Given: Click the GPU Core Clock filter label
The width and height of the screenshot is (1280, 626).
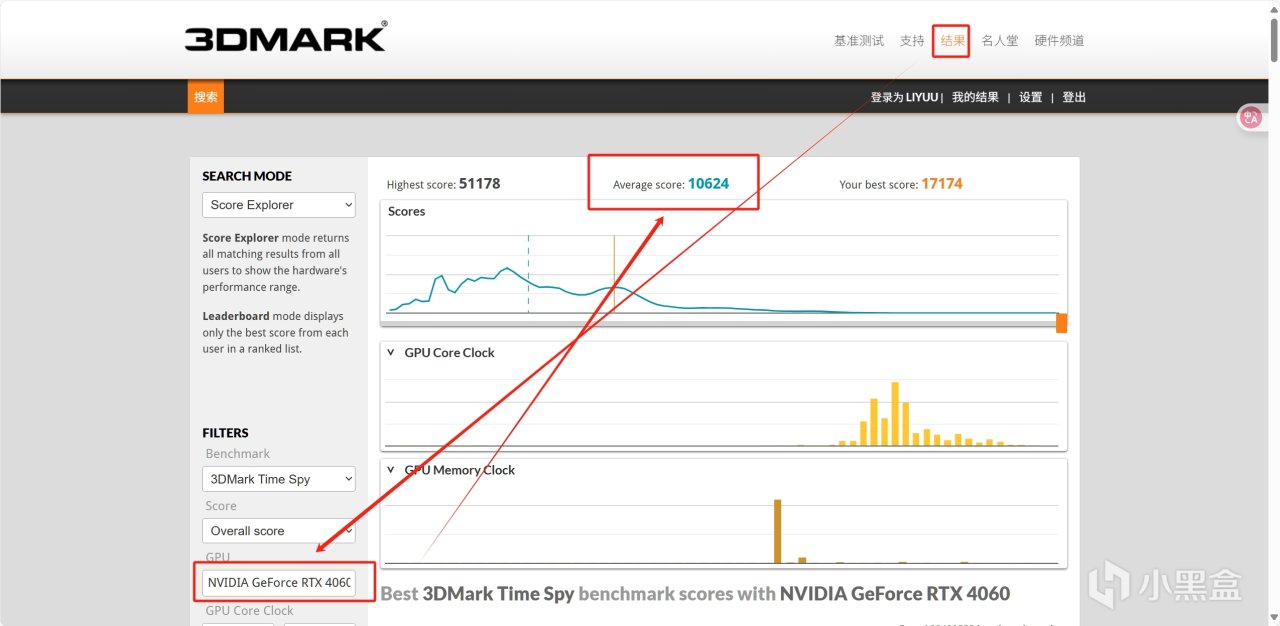Looking at the screenshot, I should 250,610.
